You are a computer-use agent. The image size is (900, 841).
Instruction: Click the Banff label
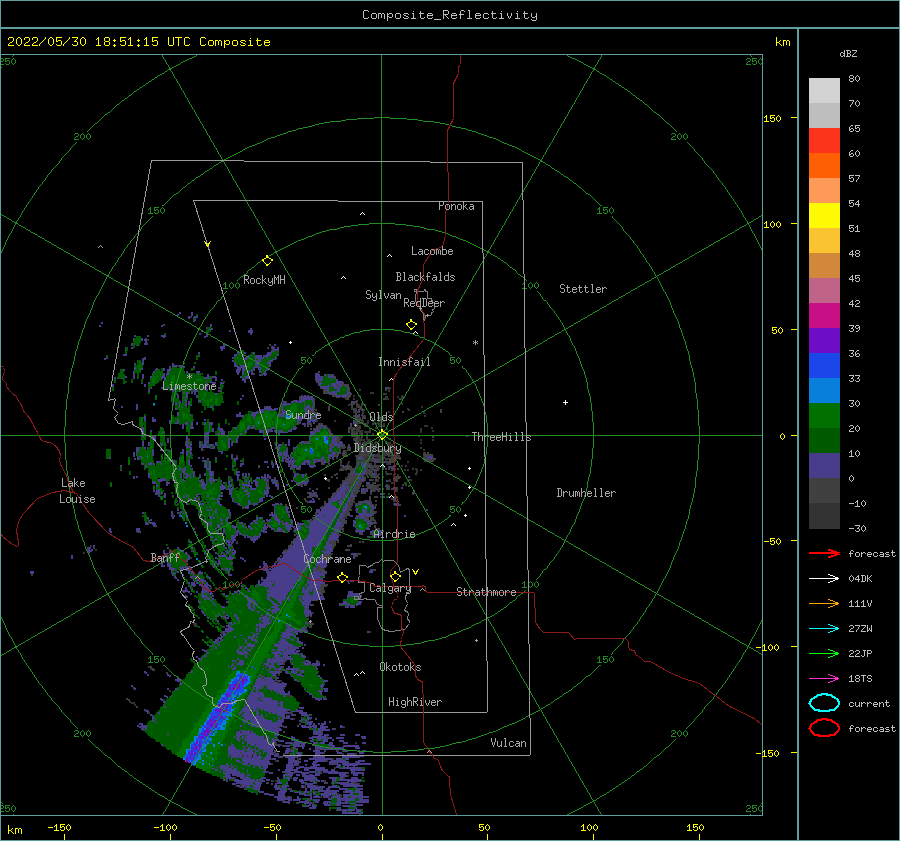(x=165, y=557)
